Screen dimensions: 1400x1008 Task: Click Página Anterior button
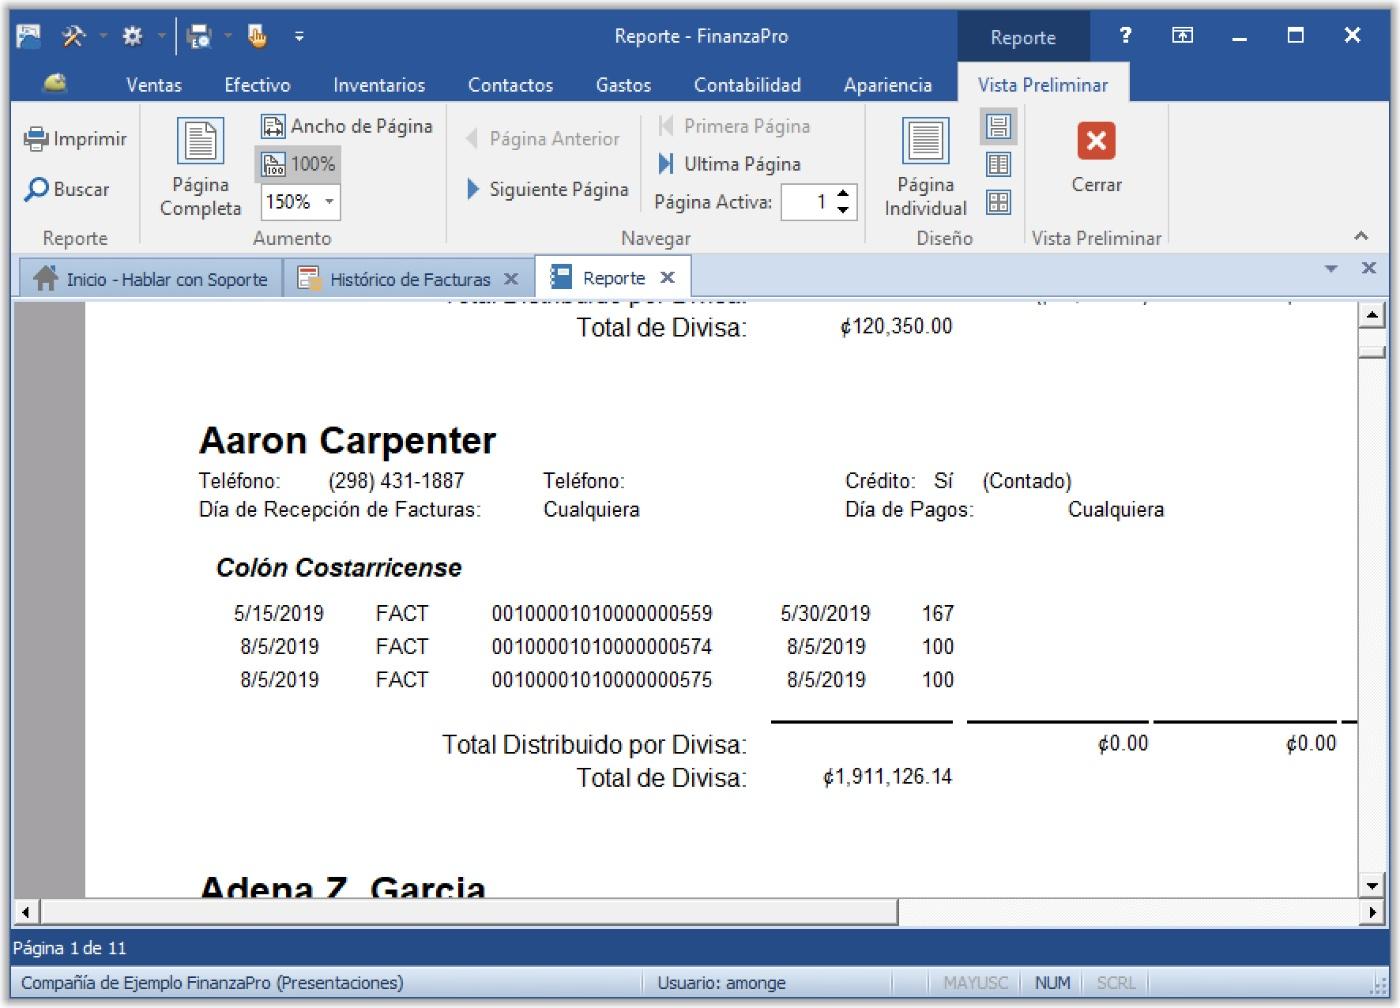543,138
